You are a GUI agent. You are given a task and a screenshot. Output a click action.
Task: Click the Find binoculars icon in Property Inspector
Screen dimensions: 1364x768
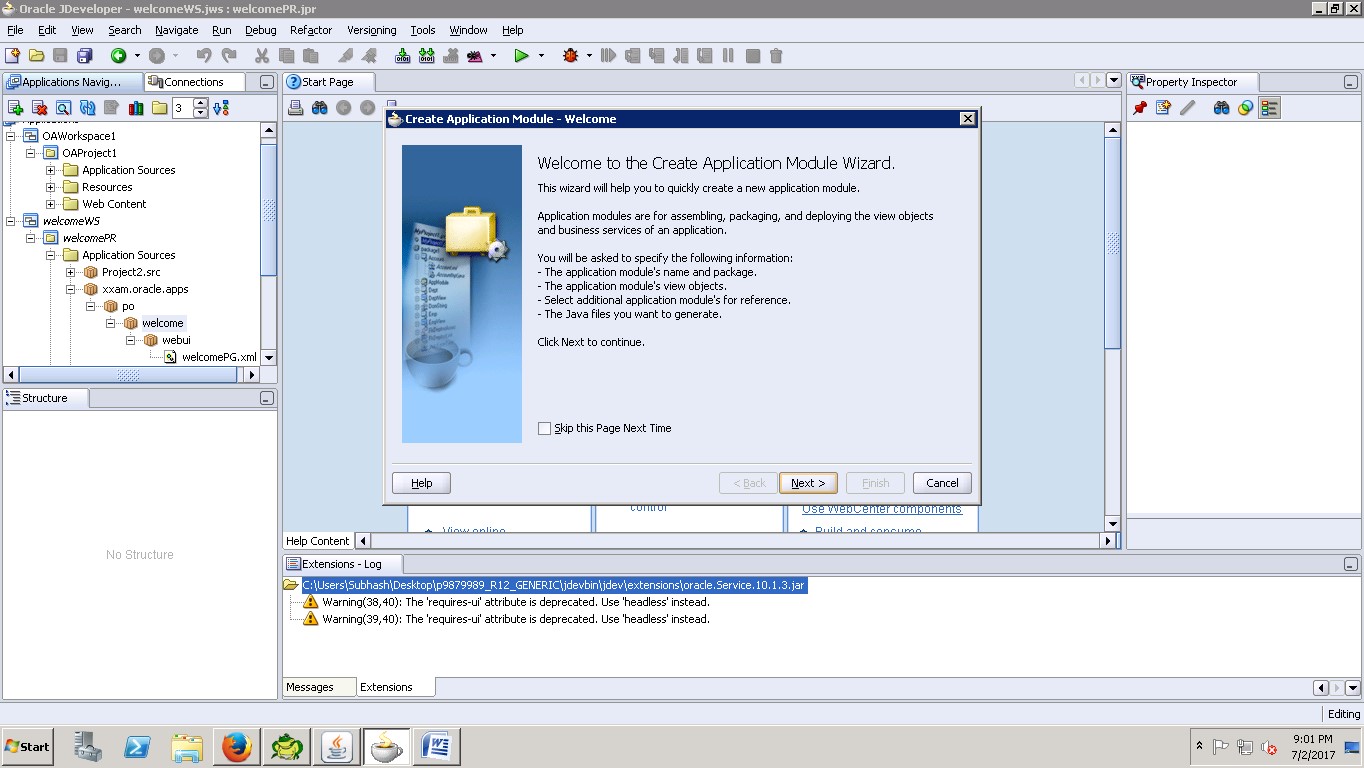pyautogui.click(x=1221, y=107)
